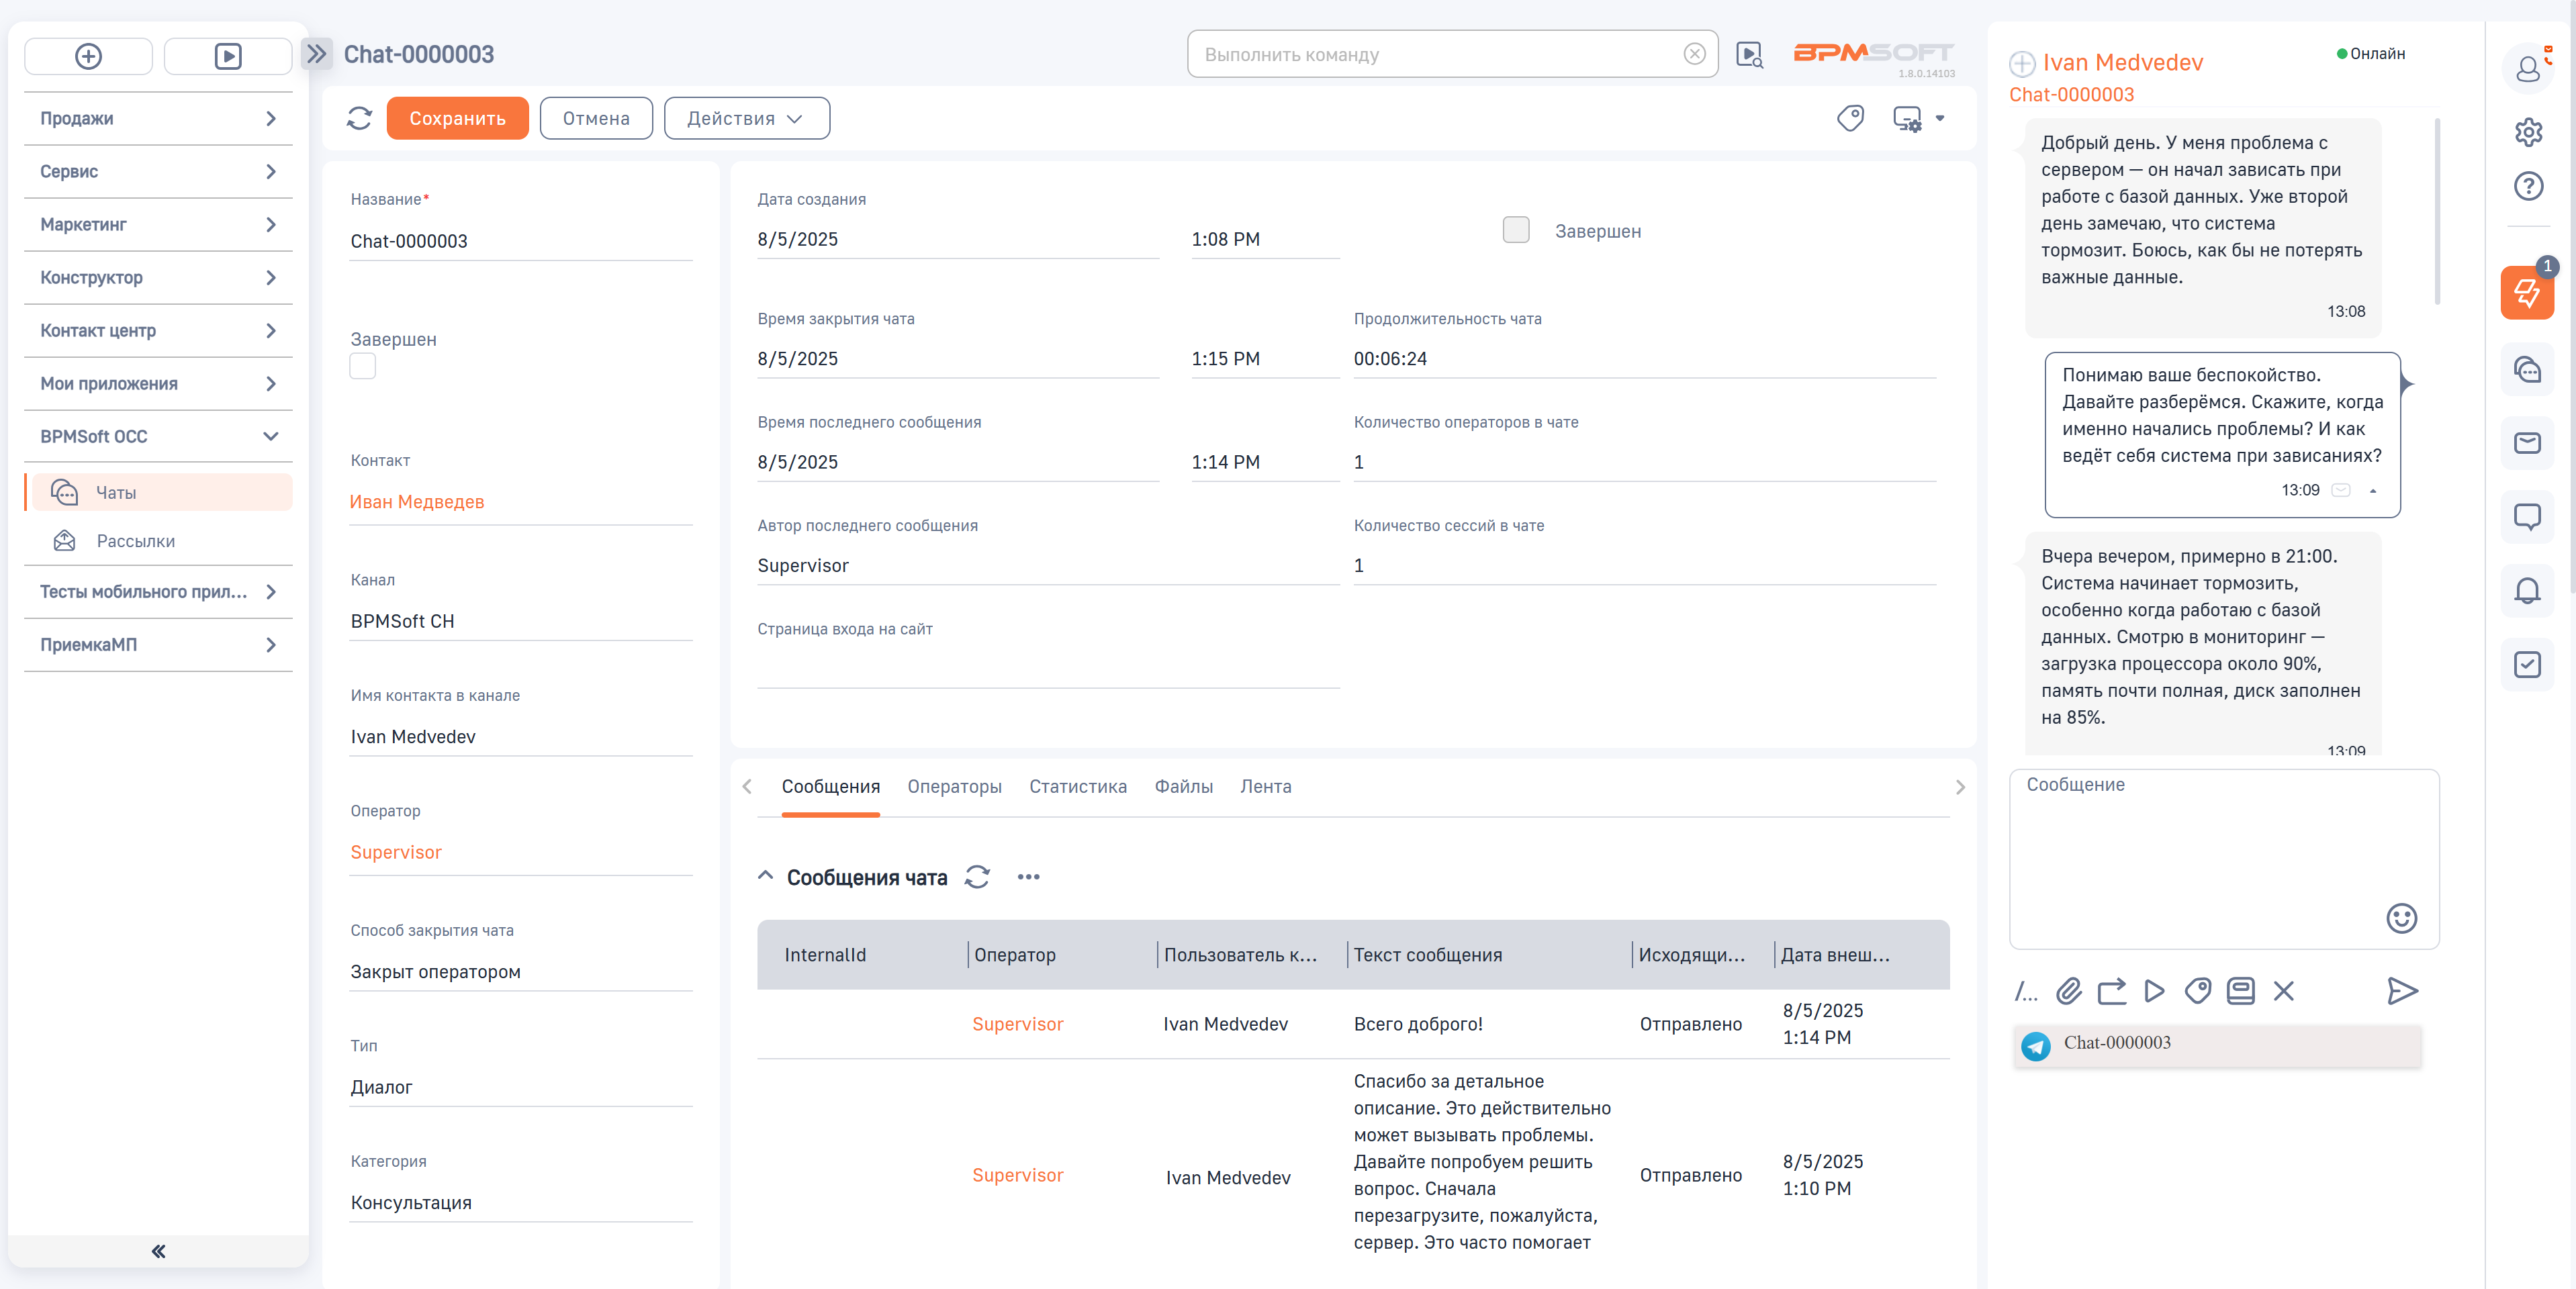Image resolution: width=2576 pixels, height=1289 pixels.
Task: Click the Отмена button
Action: point(596,118)
